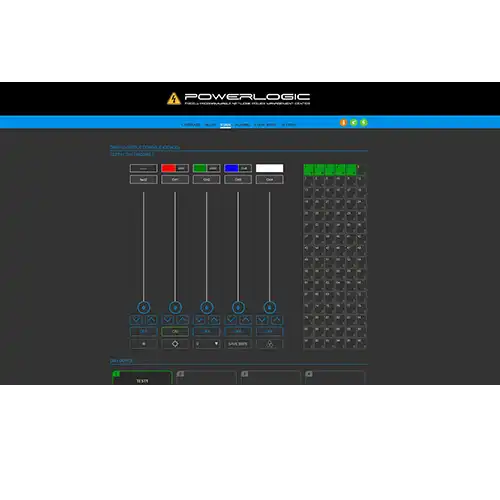The height and width of the screenshot is (500, 500).
Task: Click the label button below the red swatch
Action: pyautogui.click(x=175, y=180)
